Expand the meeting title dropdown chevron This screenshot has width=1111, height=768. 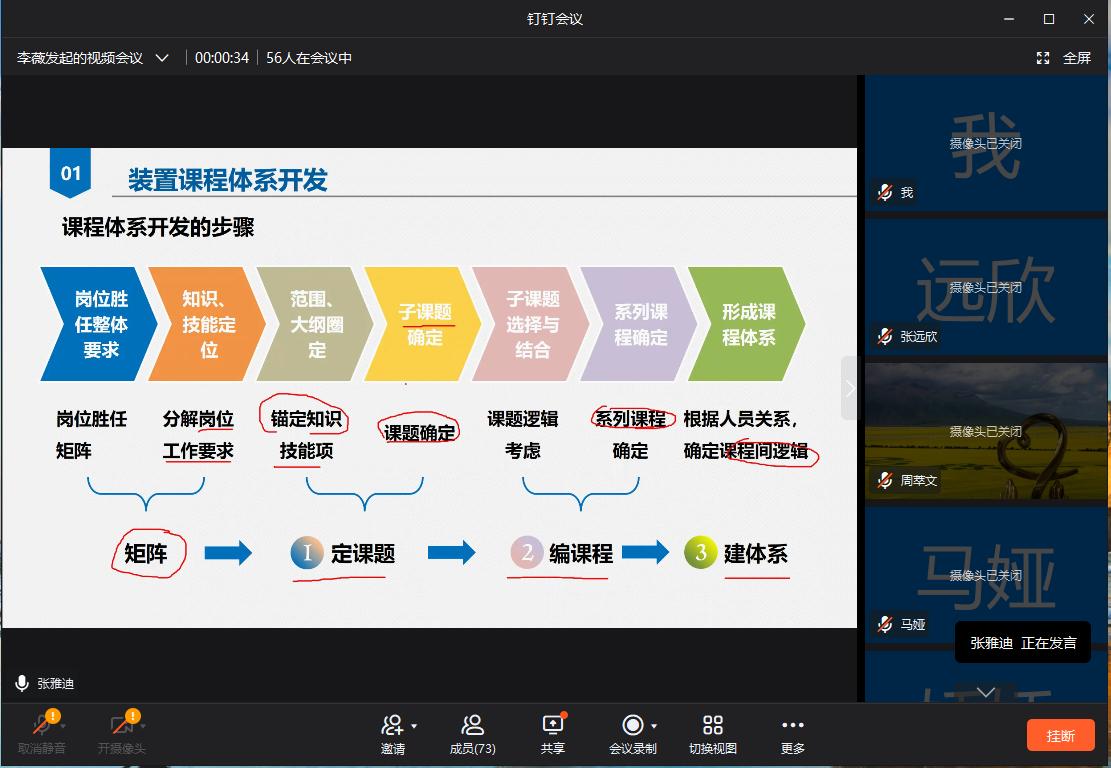click(x=162, y=58)
